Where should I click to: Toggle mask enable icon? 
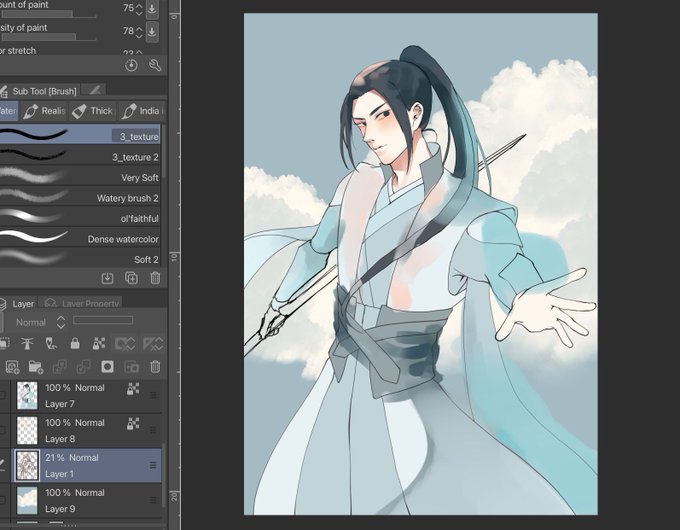[125, 344]
